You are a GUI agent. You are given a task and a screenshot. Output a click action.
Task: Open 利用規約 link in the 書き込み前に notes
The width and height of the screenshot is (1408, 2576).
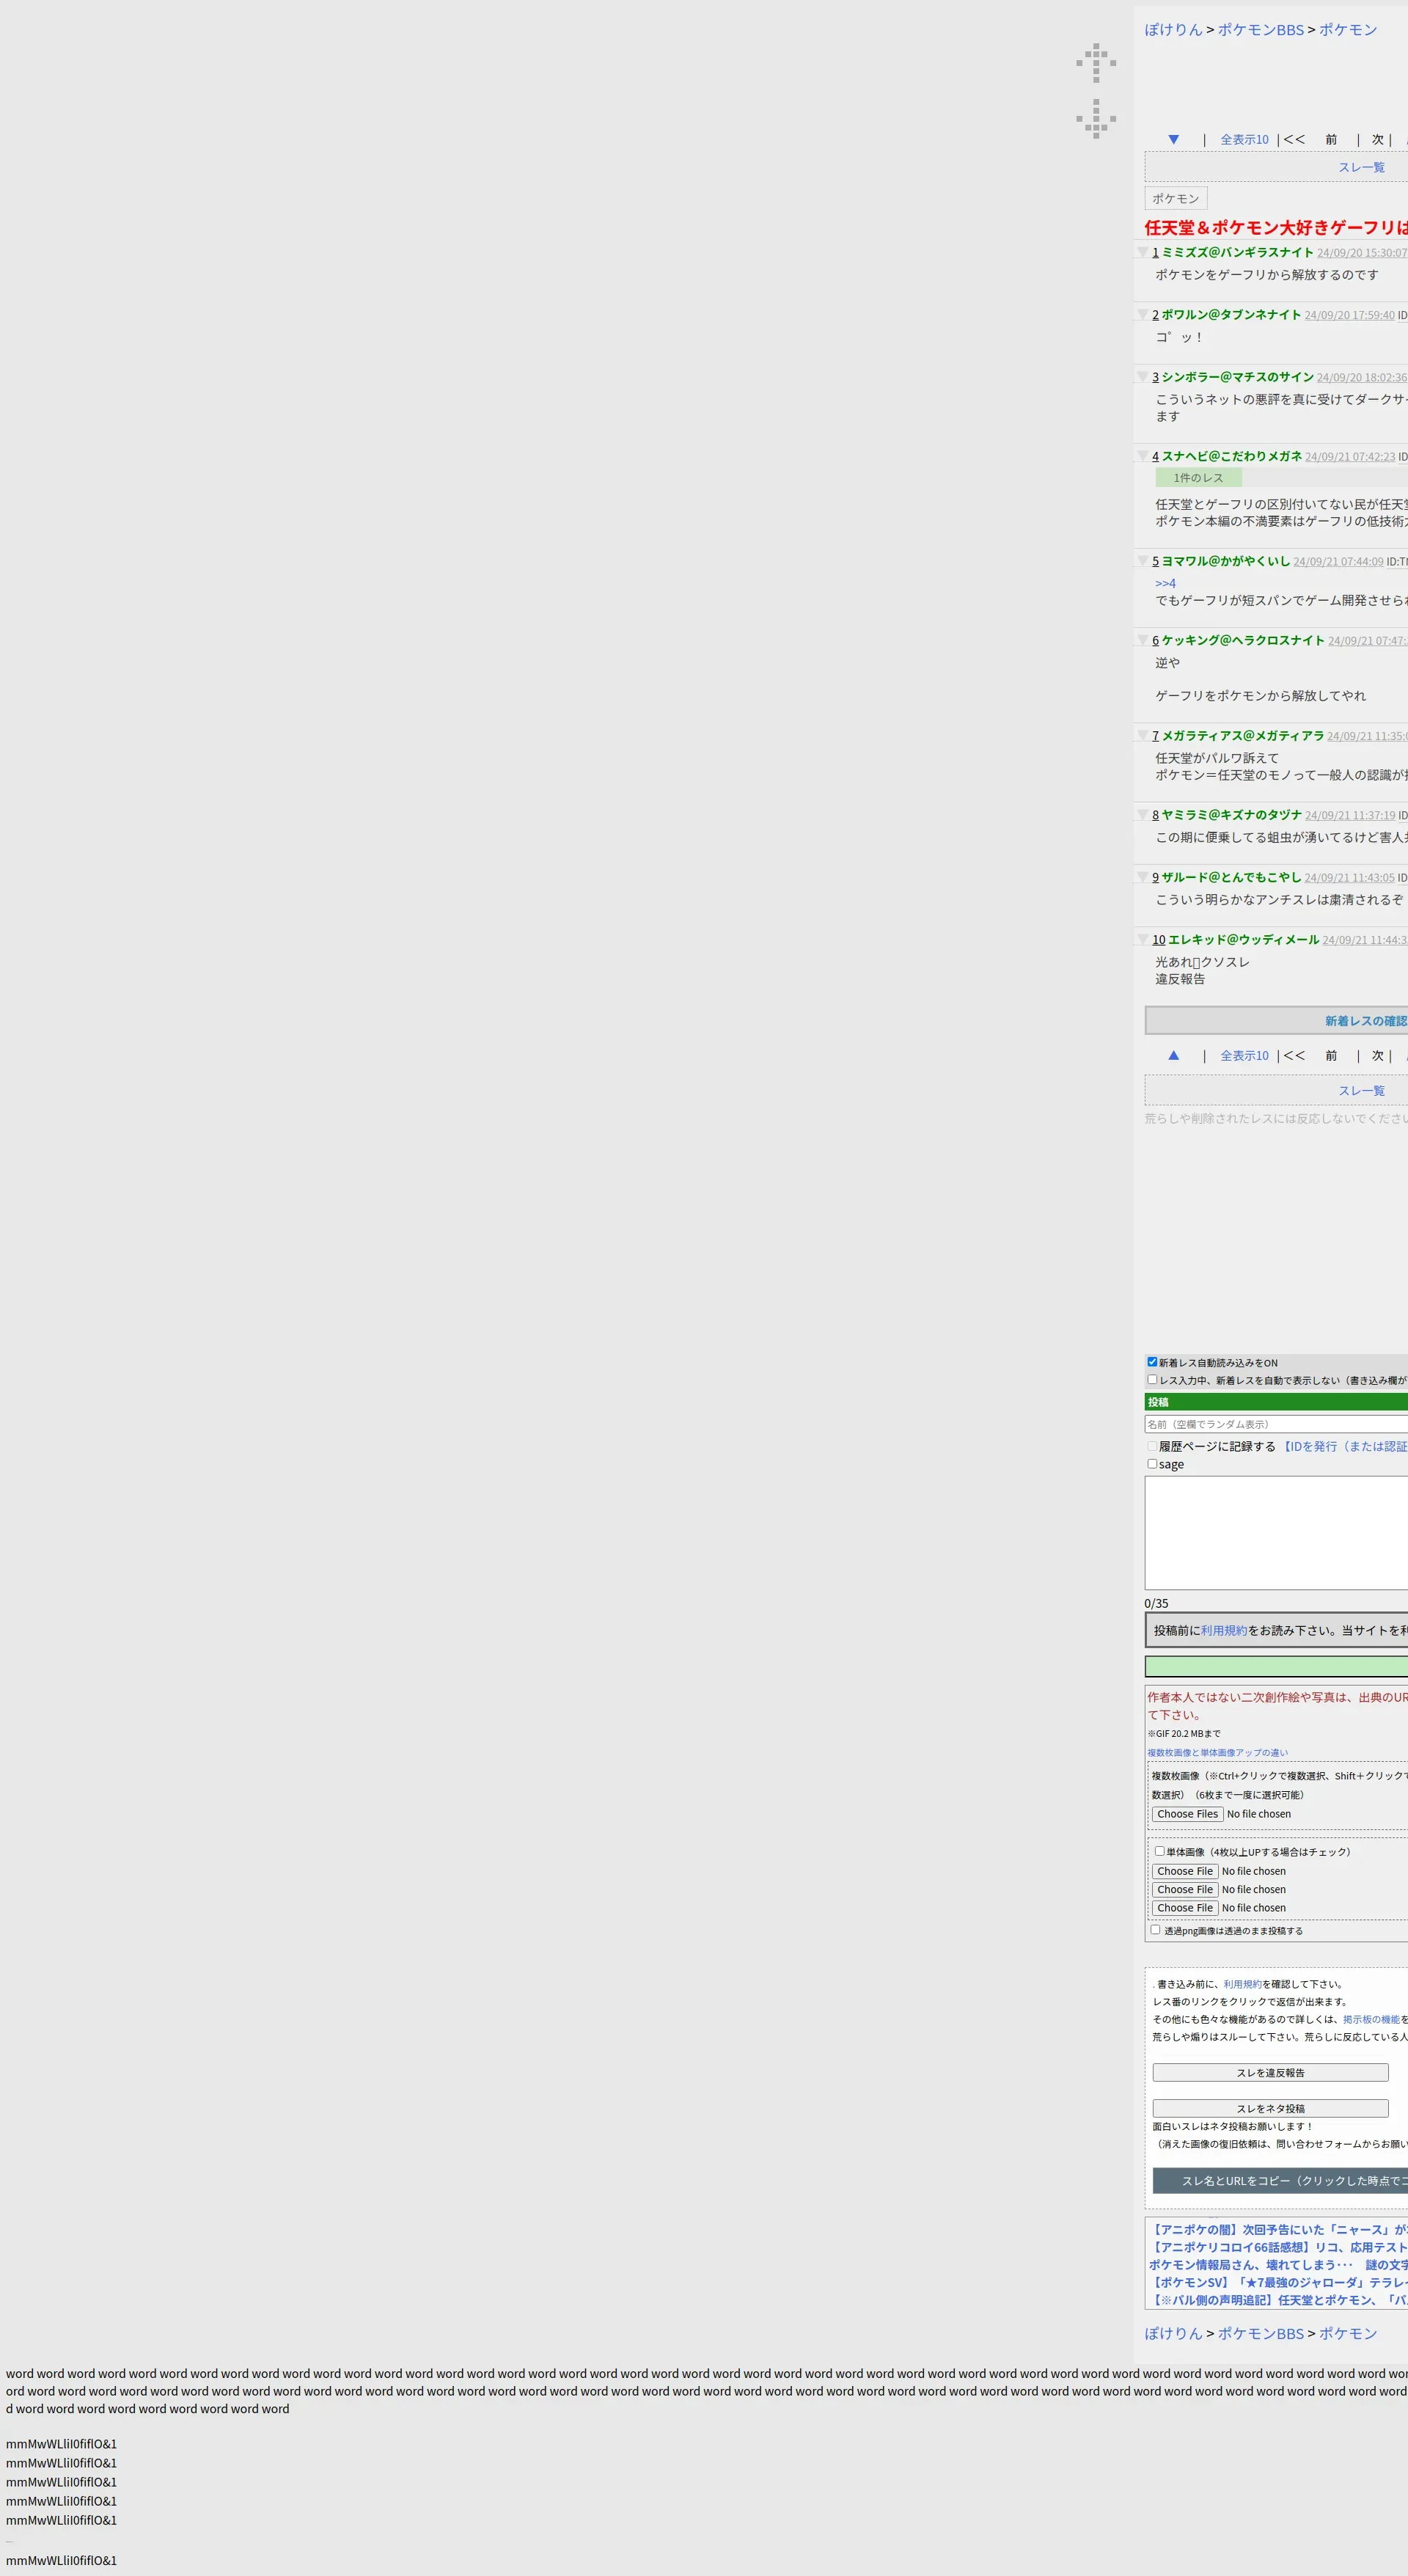(1242, 1984)
